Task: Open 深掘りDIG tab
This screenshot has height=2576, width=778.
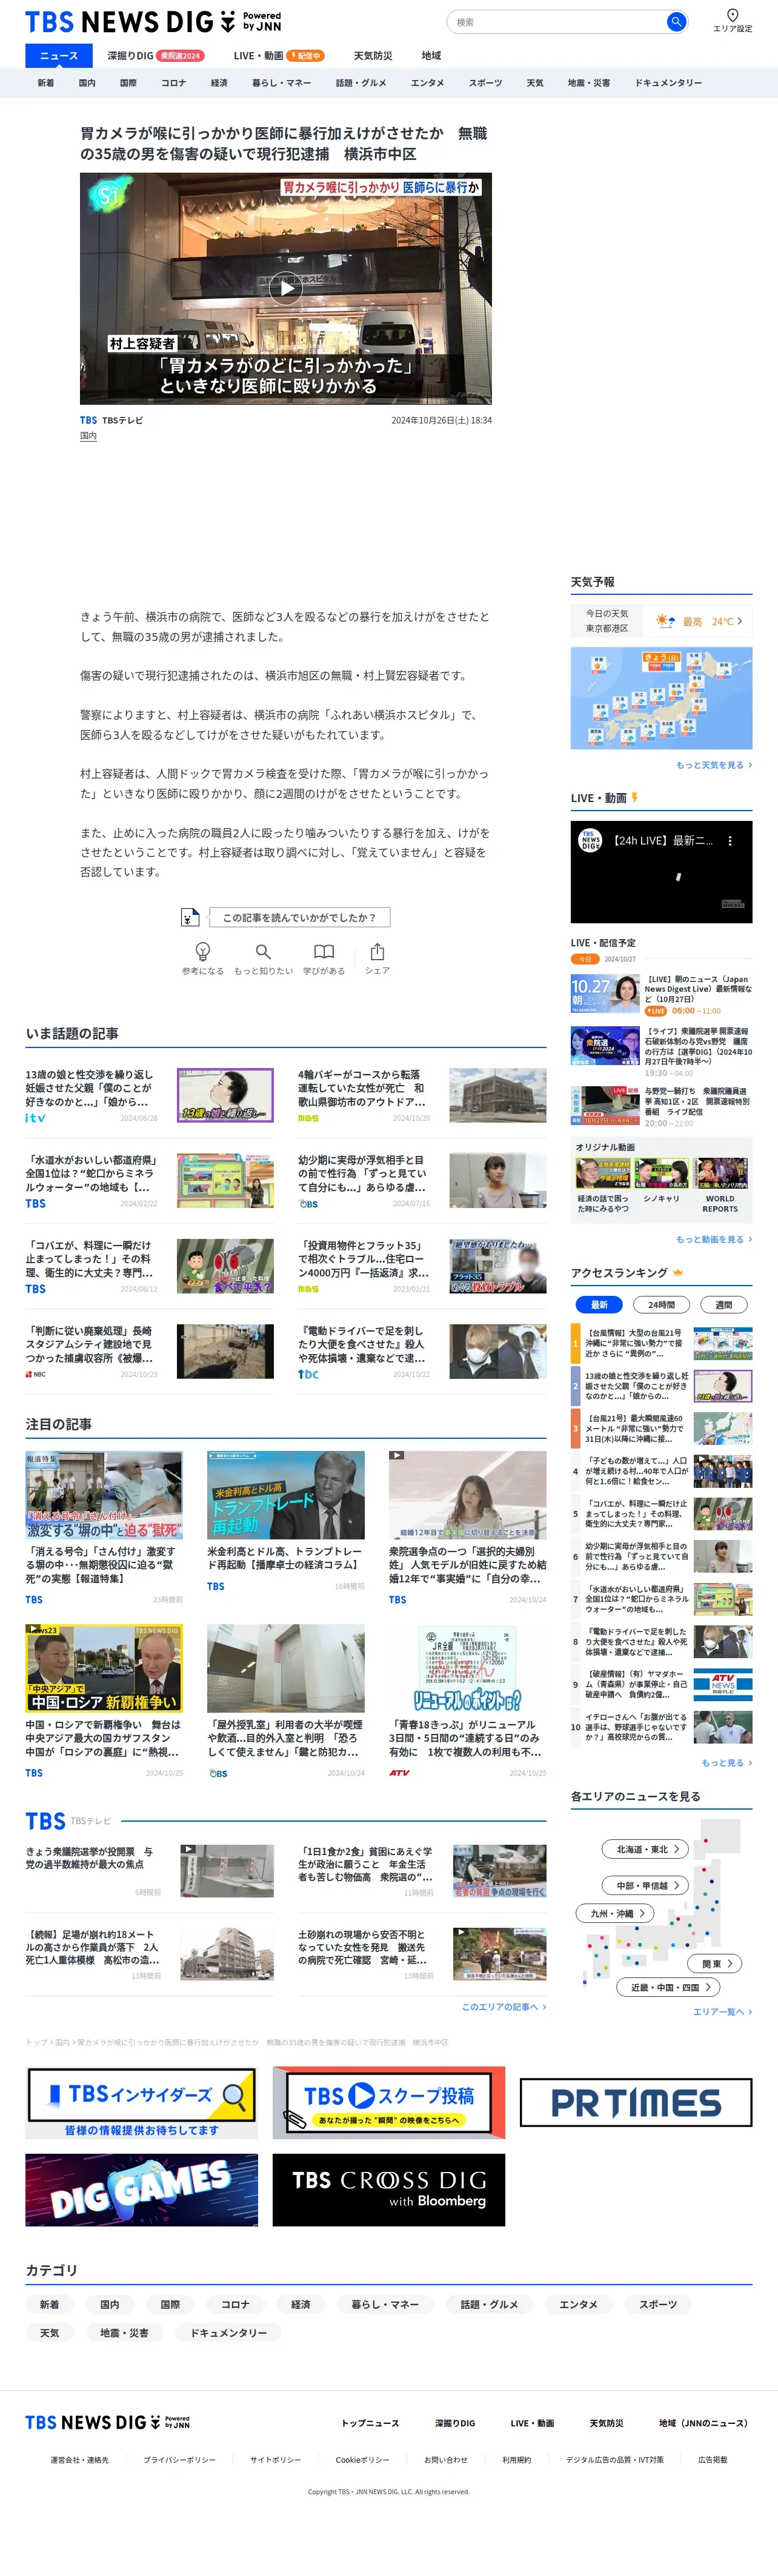Action: [x=155, y=56]
